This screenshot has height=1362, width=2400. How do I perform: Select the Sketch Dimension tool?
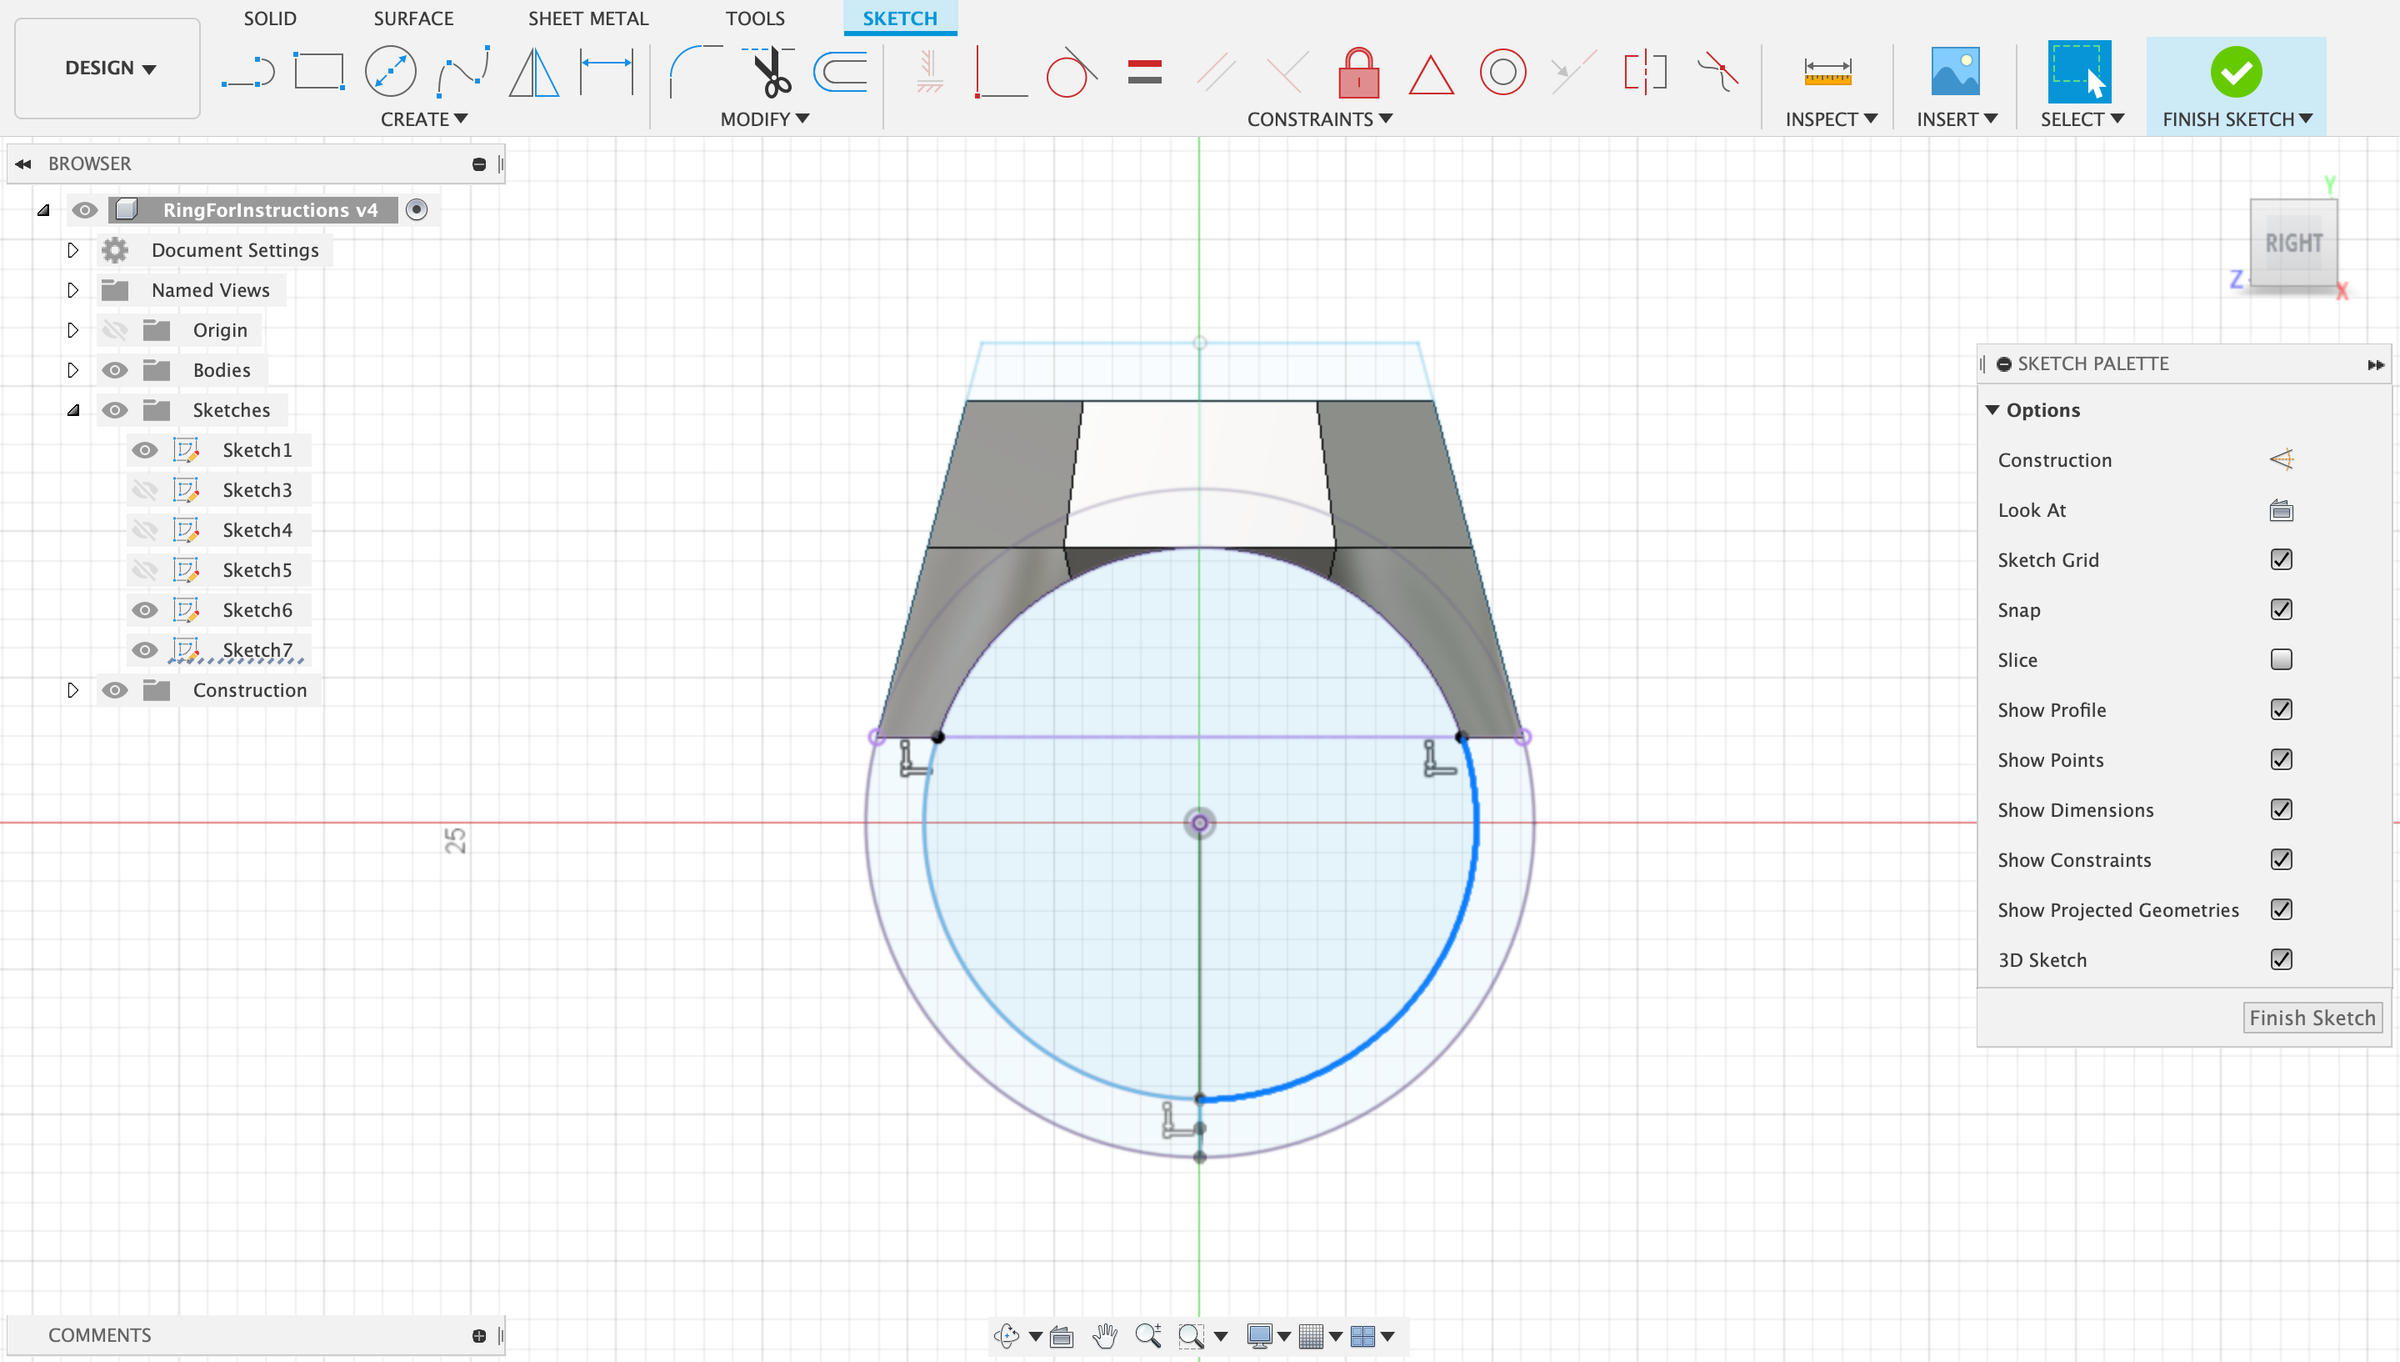606,71
